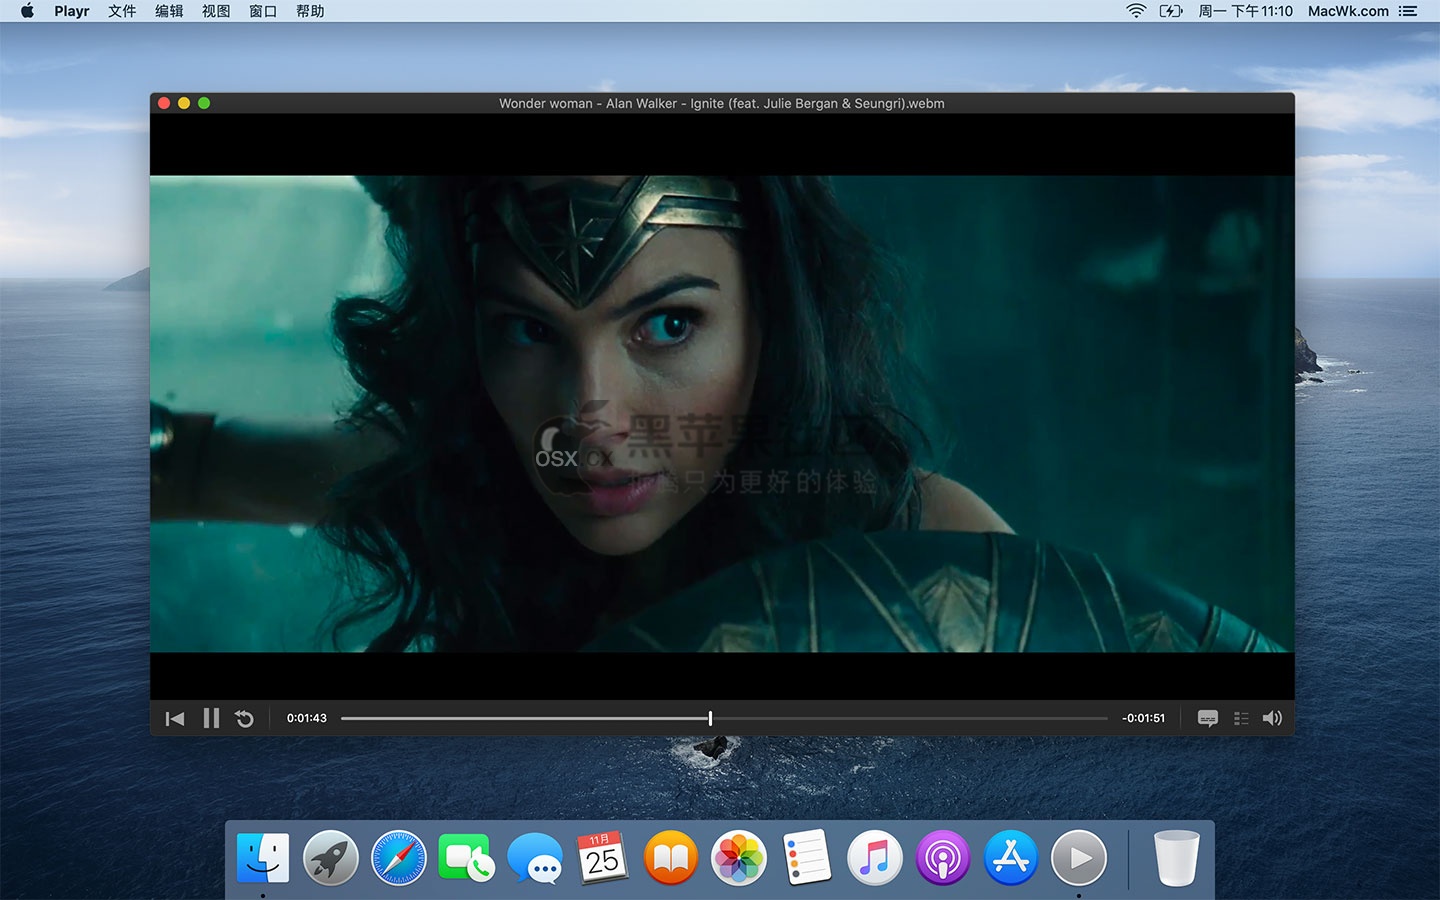1440x900 pixels.
Task: Pause the video playback
Action: [x=211, y=718]
